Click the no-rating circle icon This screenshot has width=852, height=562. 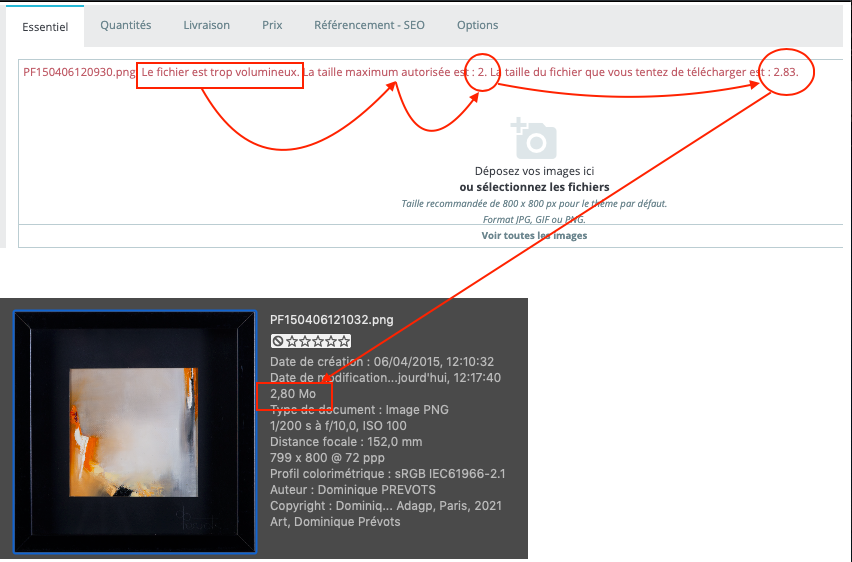(278, 341)
